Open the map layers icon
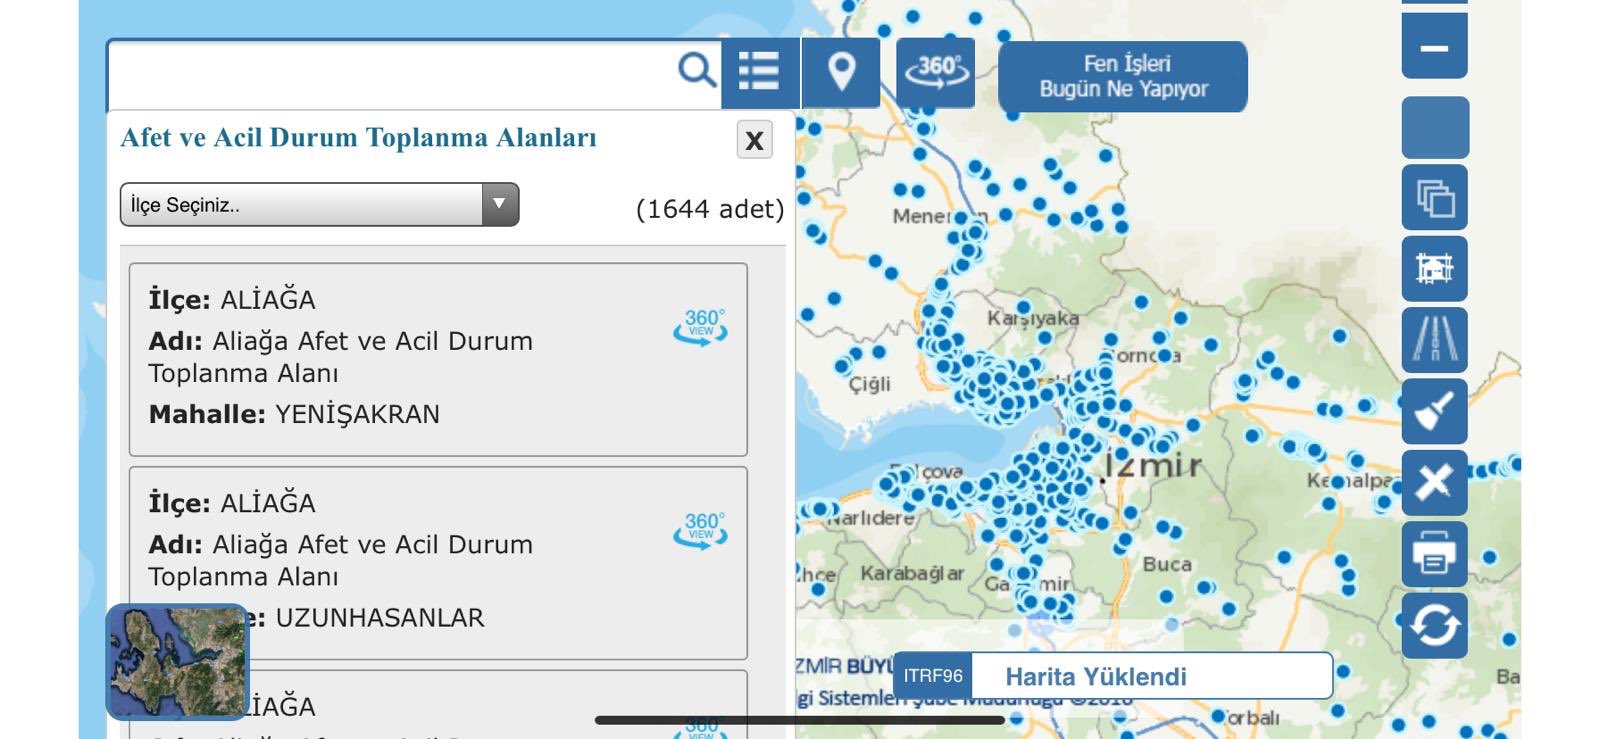The image size is (1600, 739). tap(1434, 198)
